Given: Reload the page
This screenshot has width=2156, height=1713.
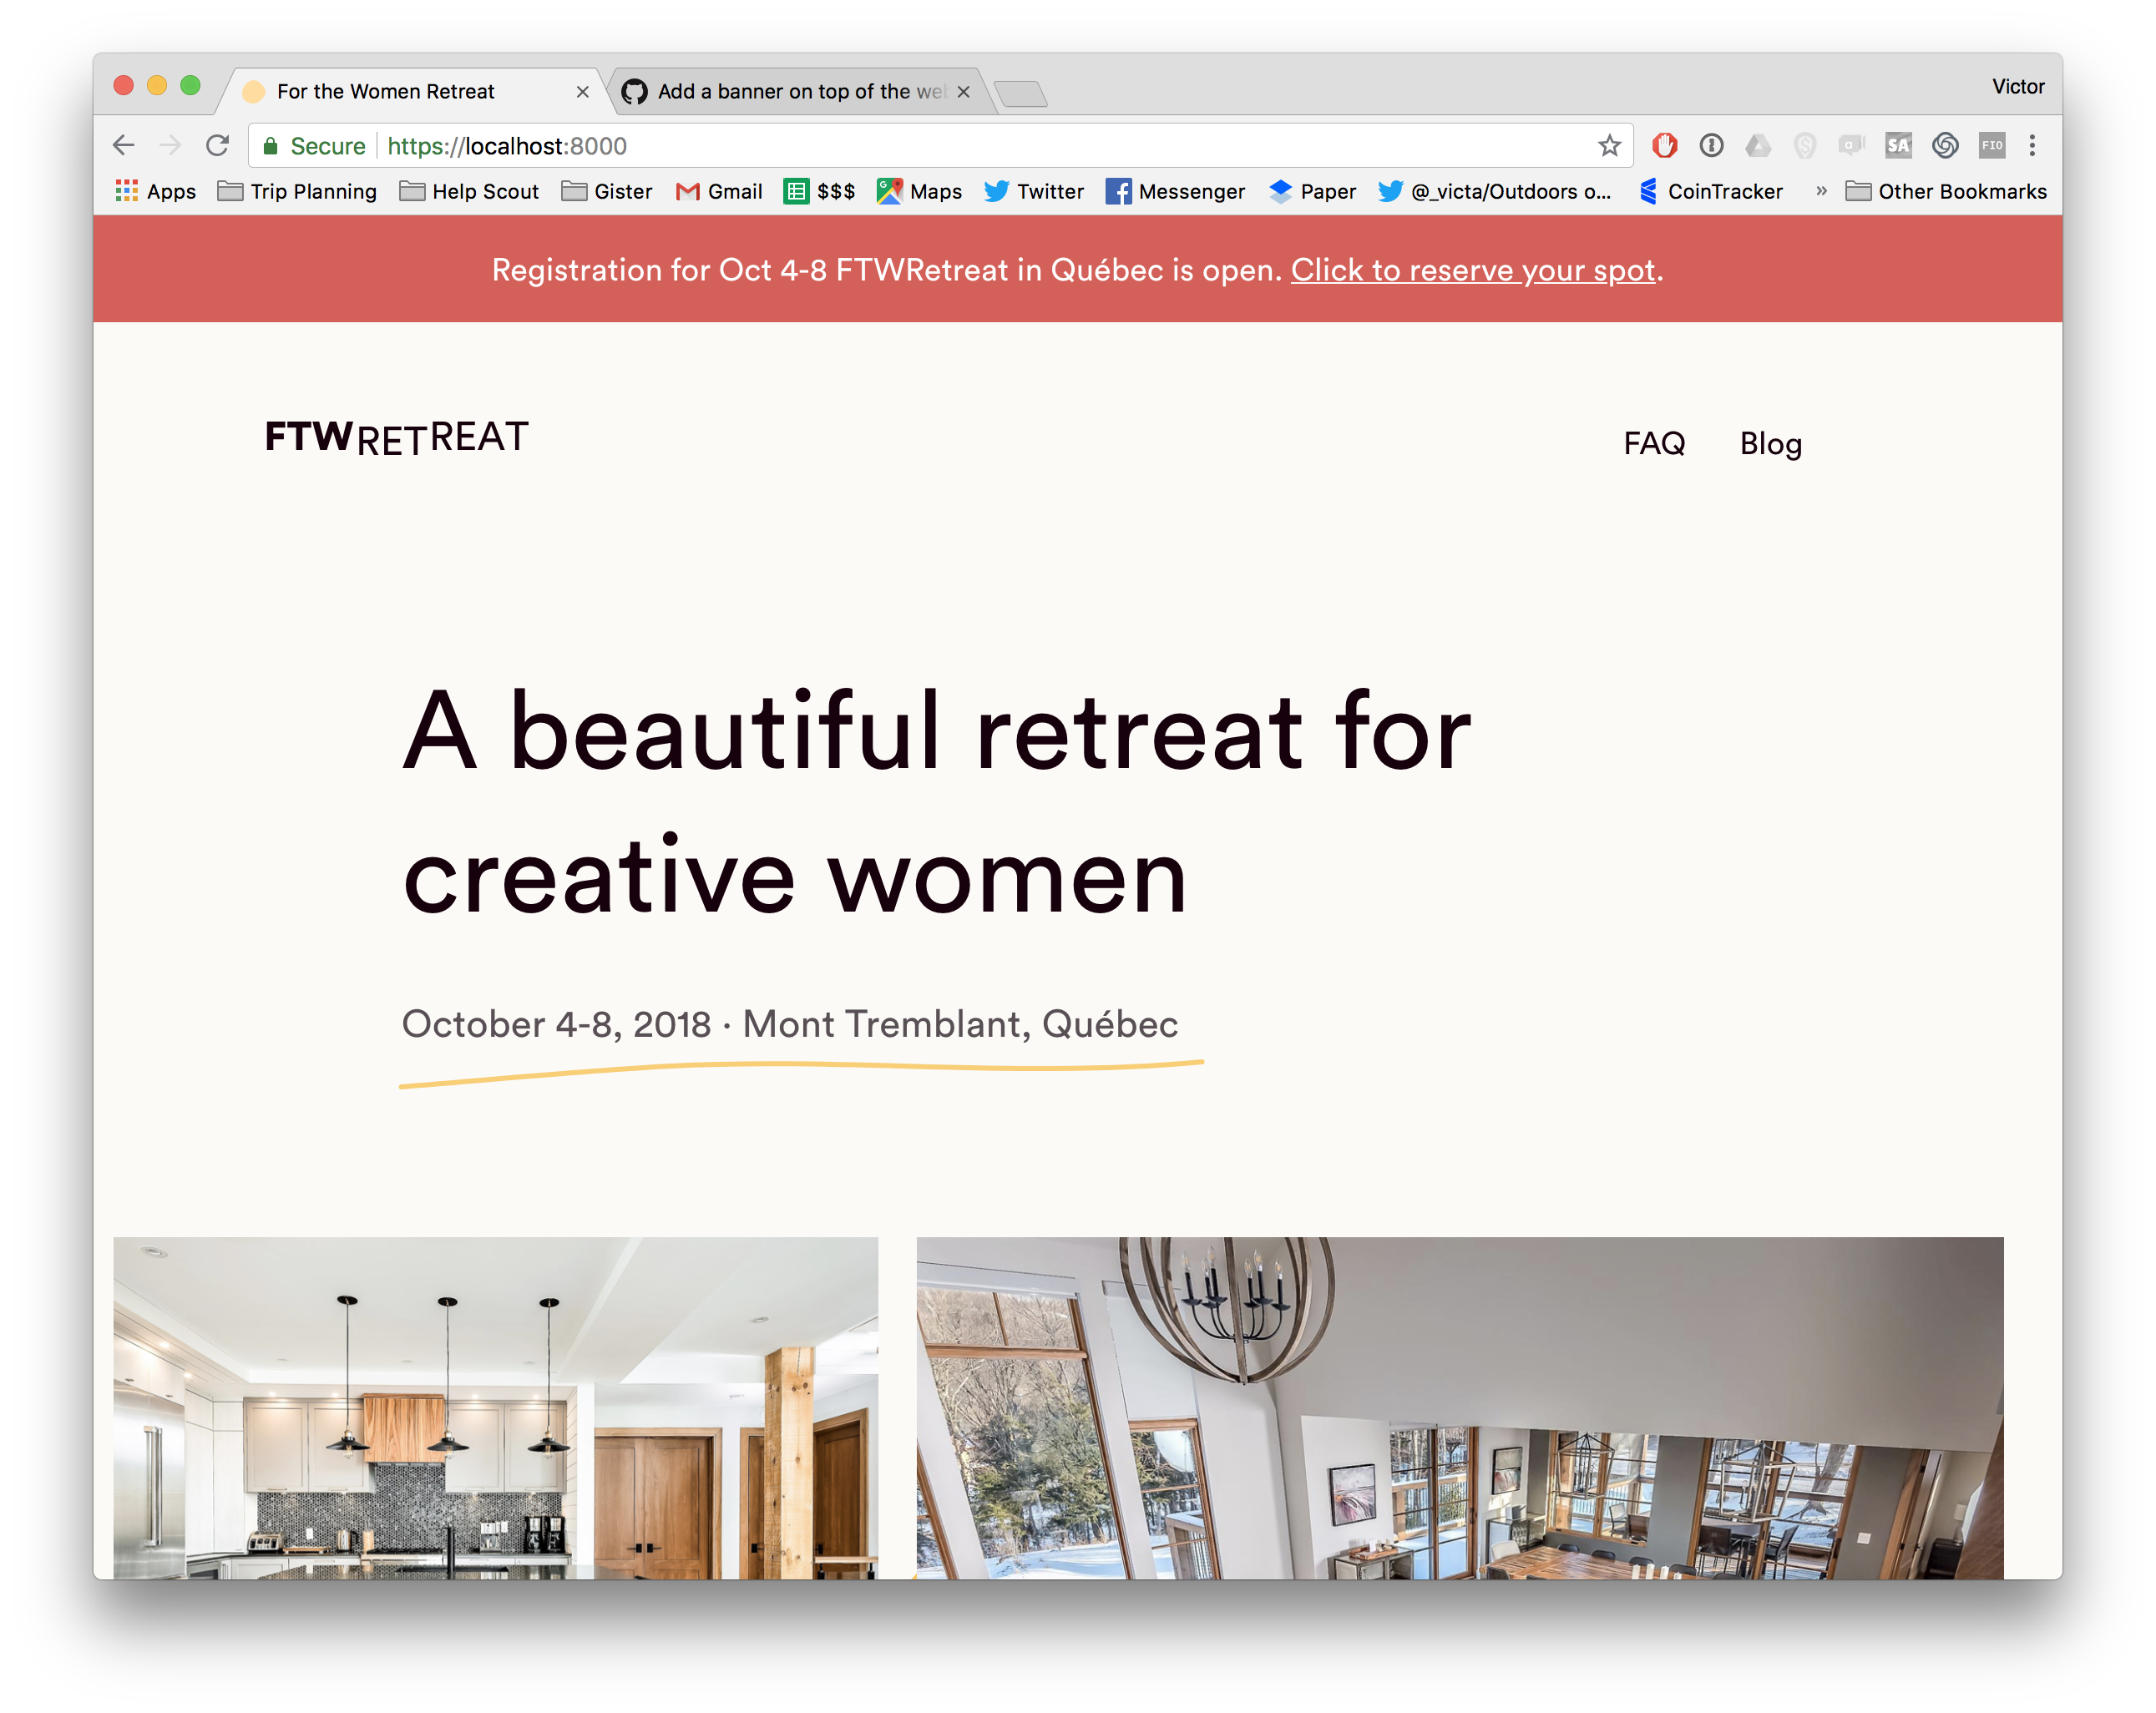Looking at the screenshot, I should (x=217, y=146).
